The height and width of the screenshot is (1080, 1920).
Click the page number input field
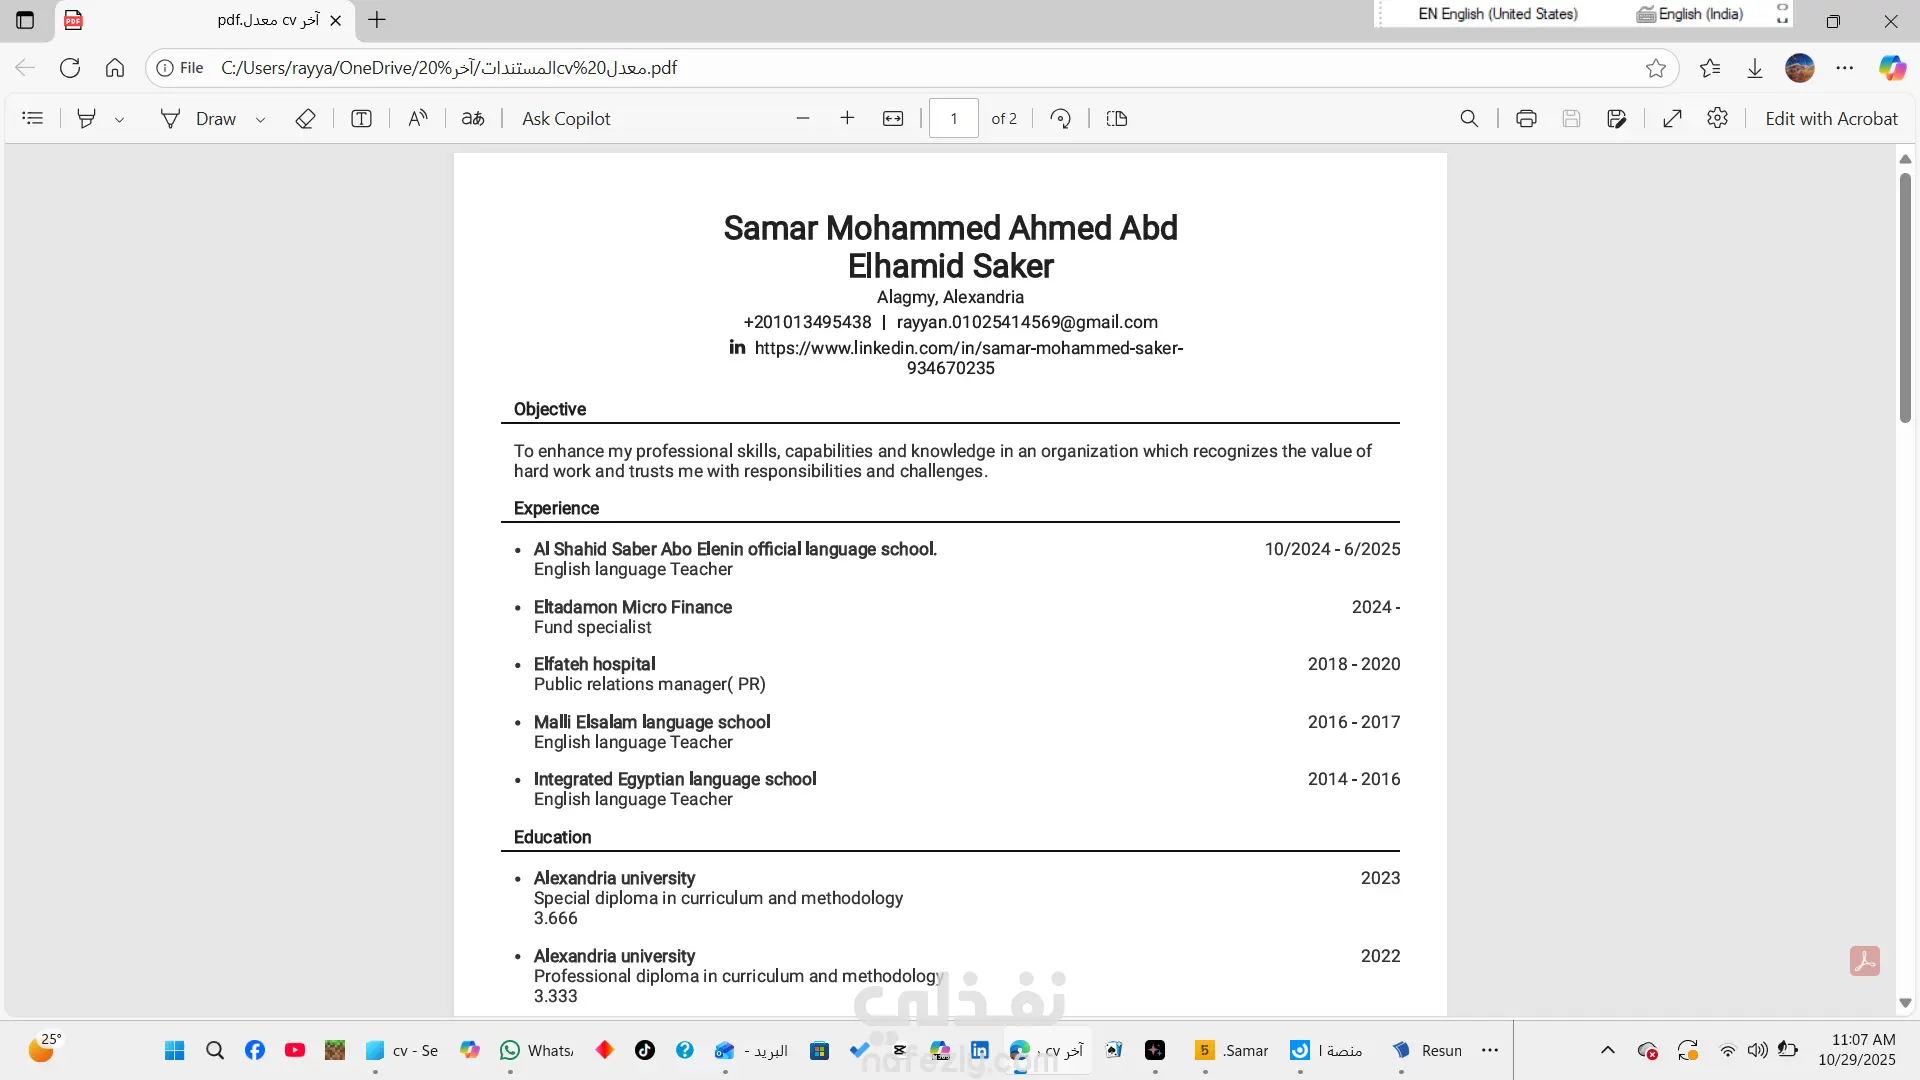(x=953, y=118)
